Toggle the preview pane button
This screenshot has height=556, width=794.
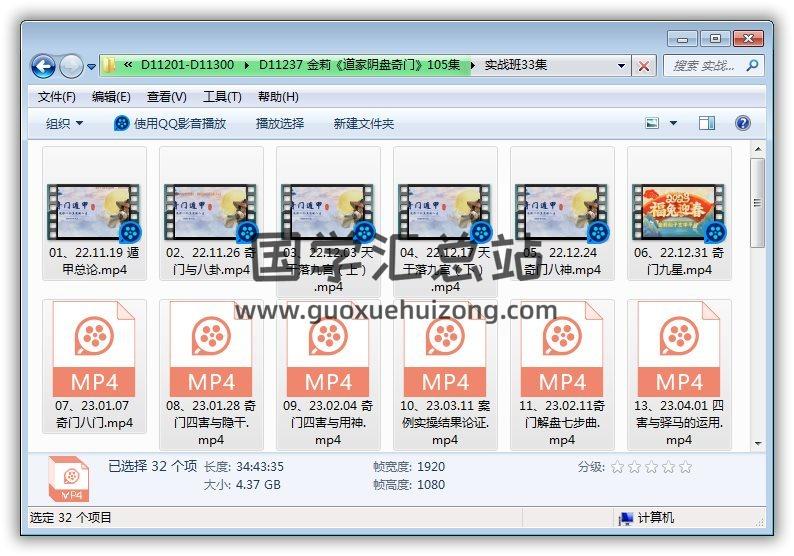(707, 123)
